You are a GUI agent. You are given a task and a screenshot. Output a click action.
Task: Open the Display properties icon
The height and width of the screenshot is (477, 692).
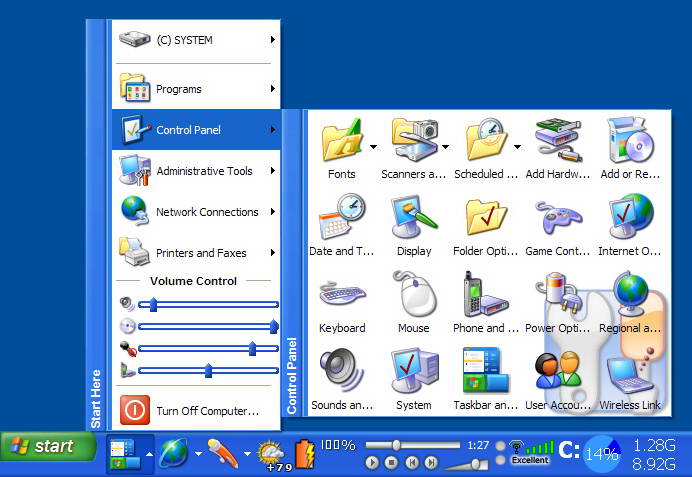[x=414, y=217]
